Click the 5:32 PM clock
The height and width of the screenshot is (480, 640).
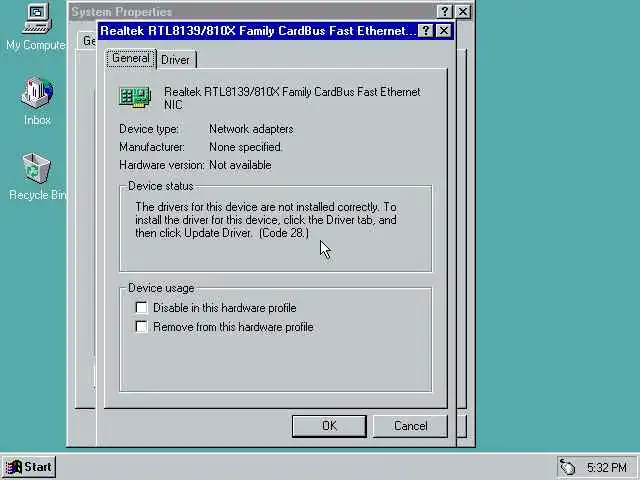click(607, 467)
